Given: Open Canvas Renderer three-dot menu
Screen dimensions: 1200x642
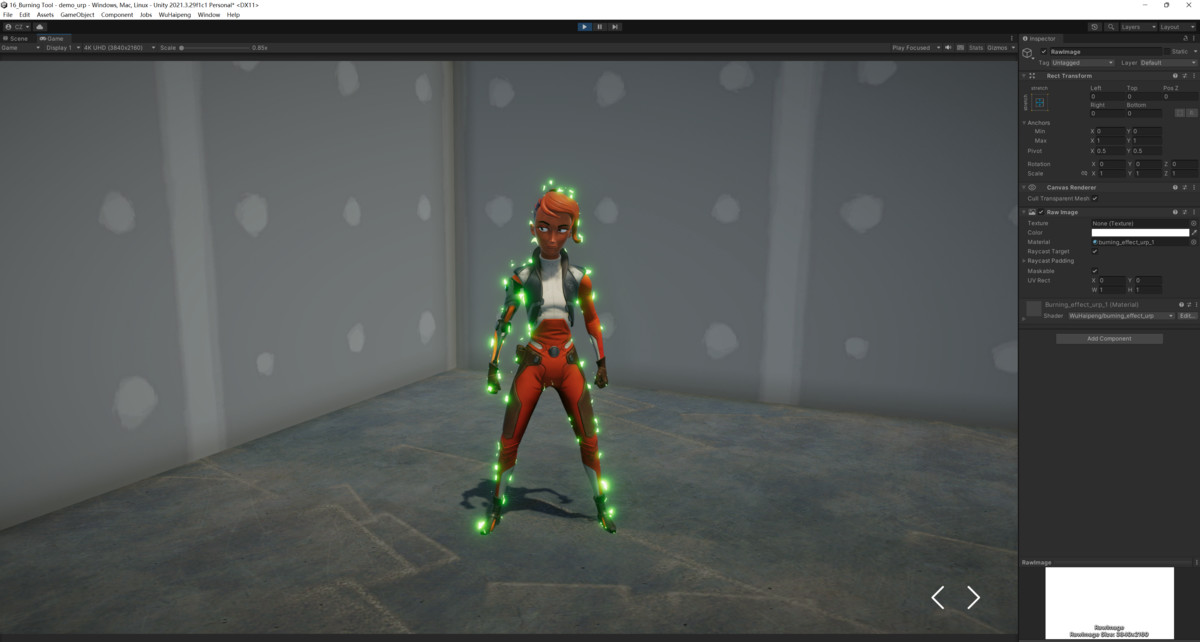Looking at the screenshot, I should tap(1194, 187).
